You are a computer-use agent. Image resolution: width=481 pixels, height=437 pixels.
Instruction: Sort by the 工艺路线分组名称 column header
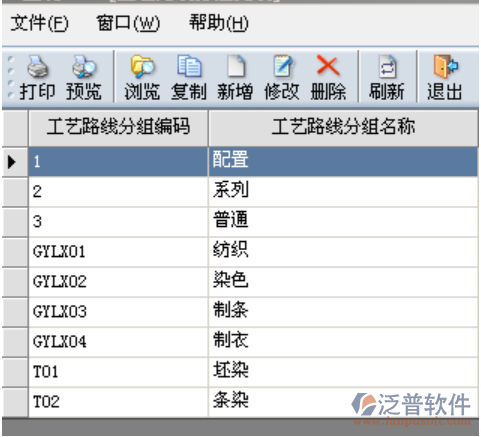pyautogui.click(x=343, y=128)
